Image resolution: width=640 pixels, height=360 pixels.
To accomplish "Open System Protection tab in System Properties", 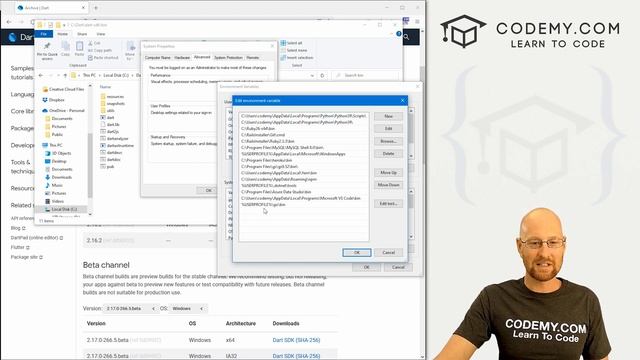I will tap(228, 58).
